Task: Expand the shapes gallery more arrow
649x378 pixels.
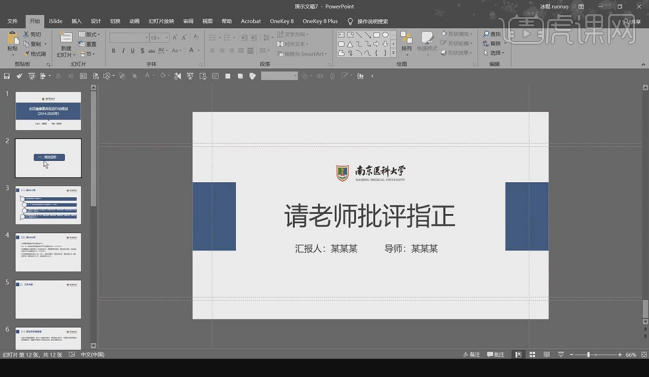Action: pos(393,53)
